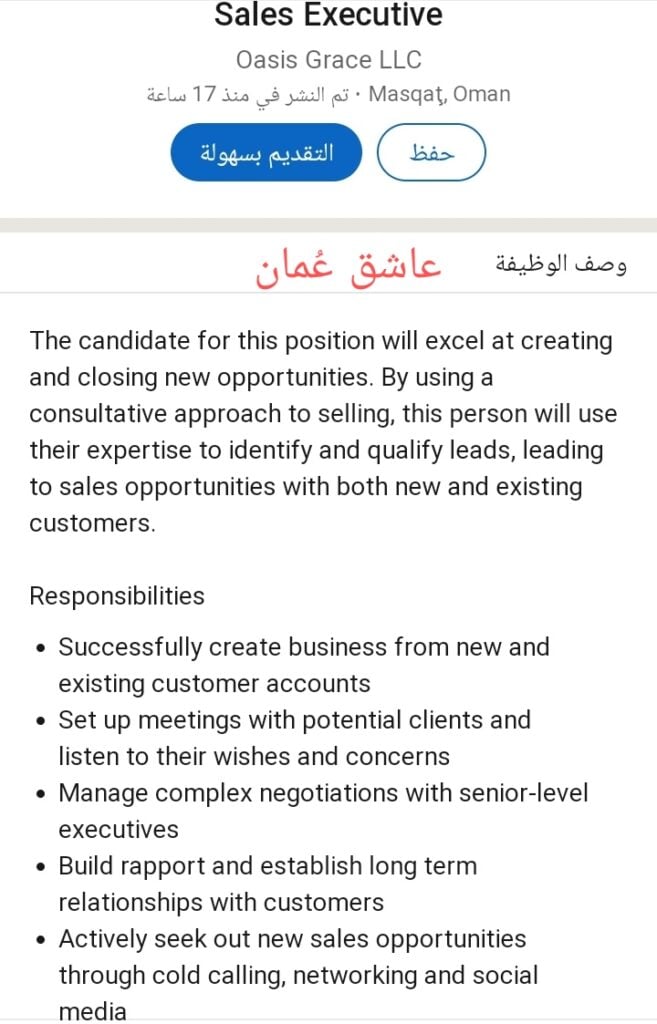Click the gray divider band below the buttons
Viewport: 657px width, 1024px height.
pos(328,224)
